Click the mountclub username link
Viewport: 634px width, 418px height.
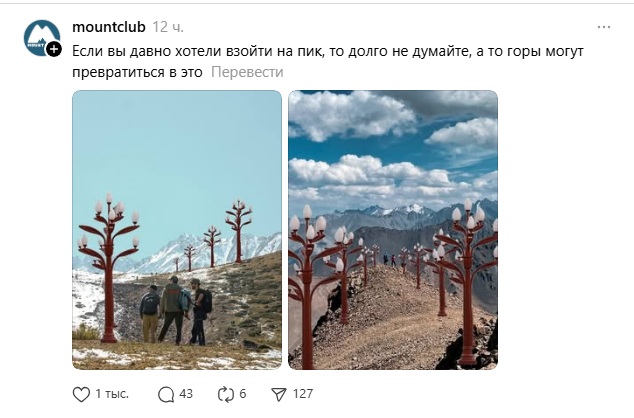tap(109, 27)
